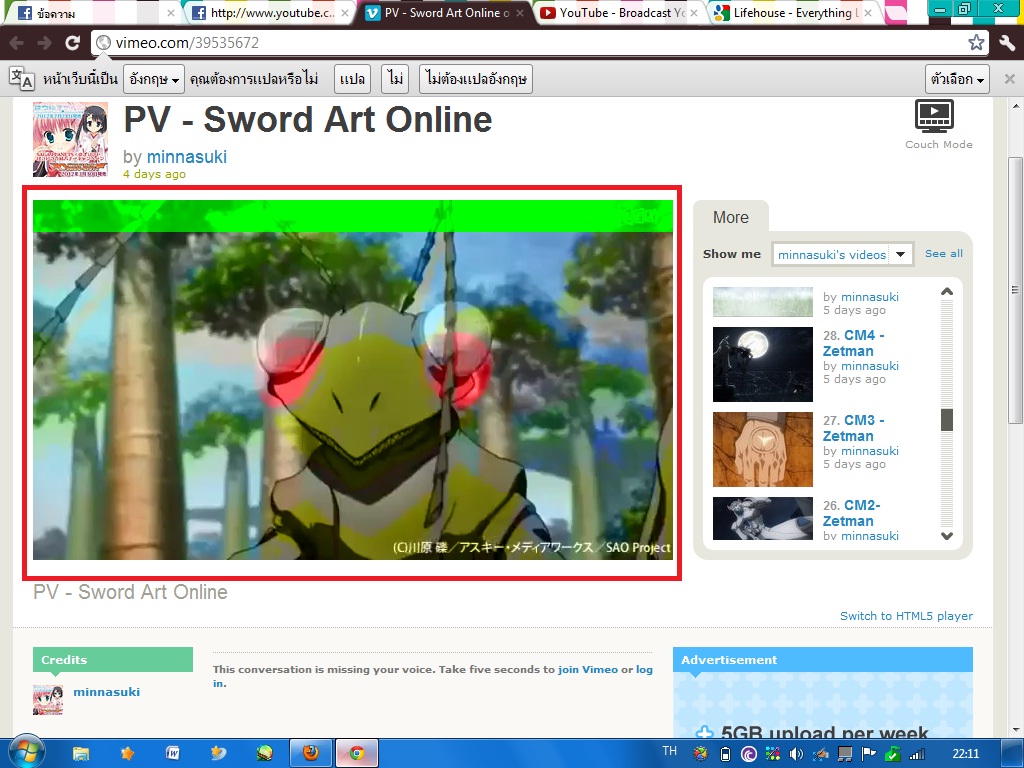Click the Show desktop button
This screenshot has height=768, width=1024.
(x=1010, y=753)
